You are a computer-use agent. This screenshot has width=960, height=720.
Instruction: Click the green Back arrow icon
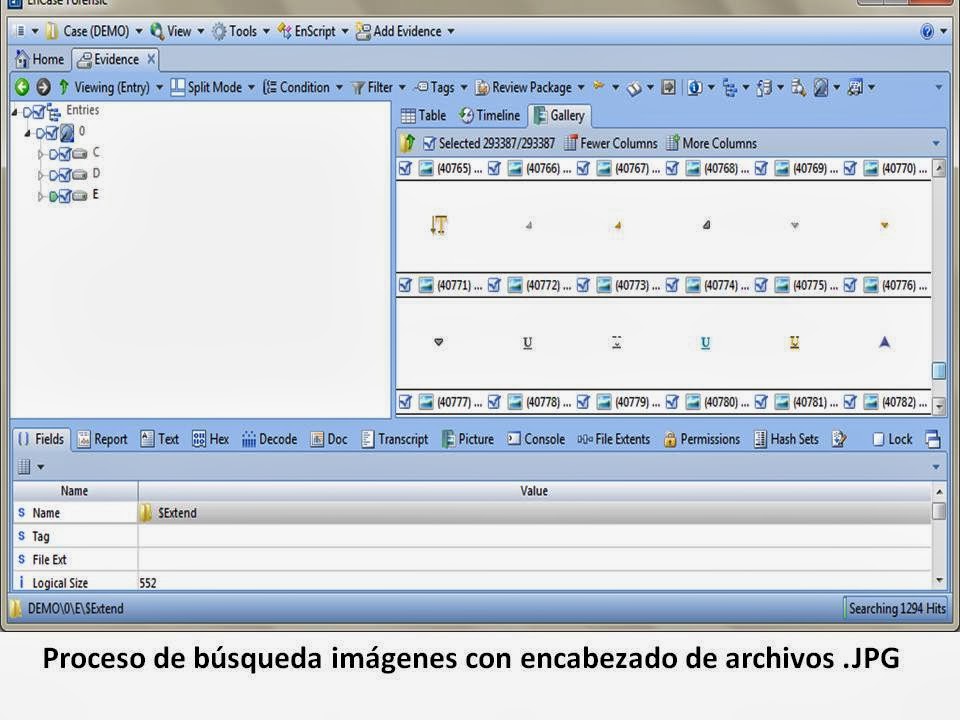click(22, 88)
